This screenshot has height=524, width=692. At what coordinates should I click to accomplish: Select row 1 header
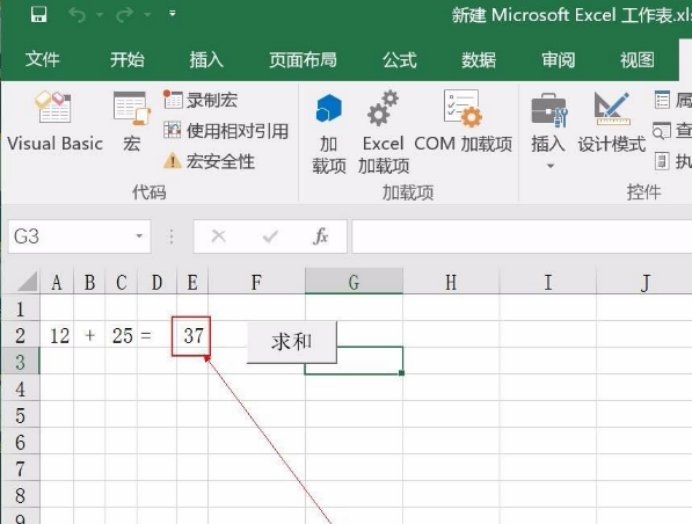coord(20,309)
